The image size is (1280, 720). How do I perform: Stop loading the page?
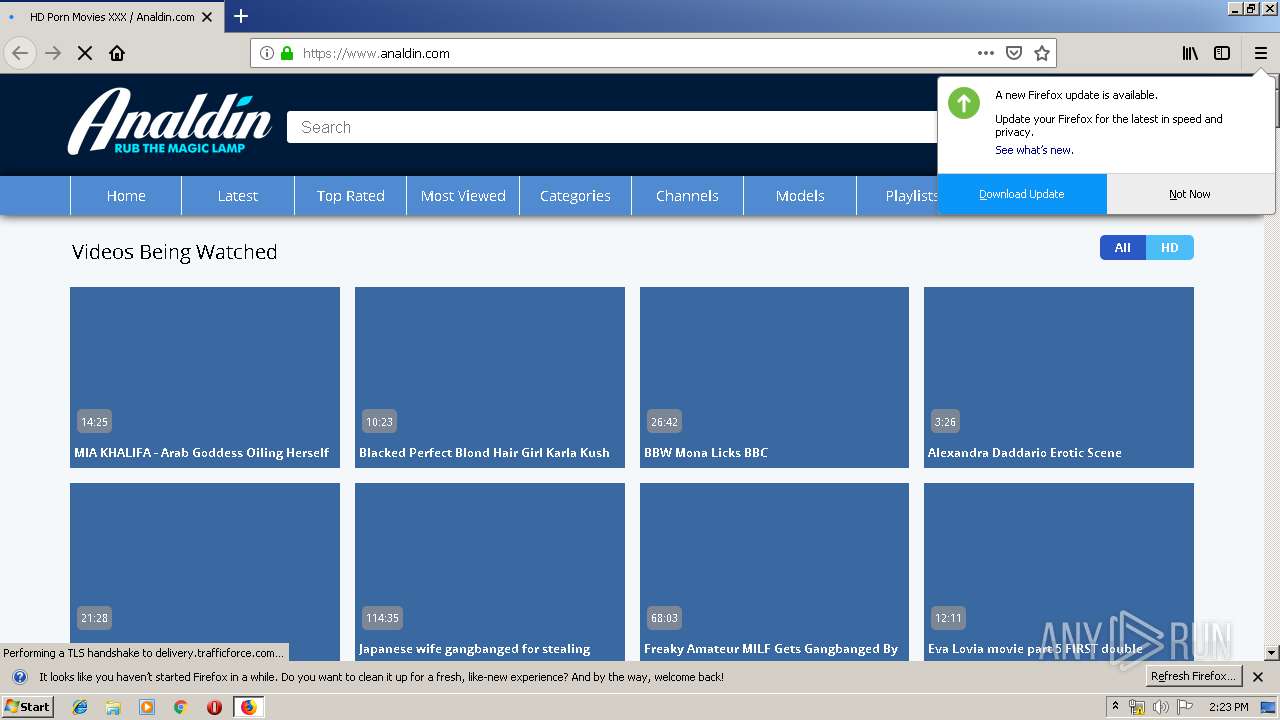click(85, 53)
